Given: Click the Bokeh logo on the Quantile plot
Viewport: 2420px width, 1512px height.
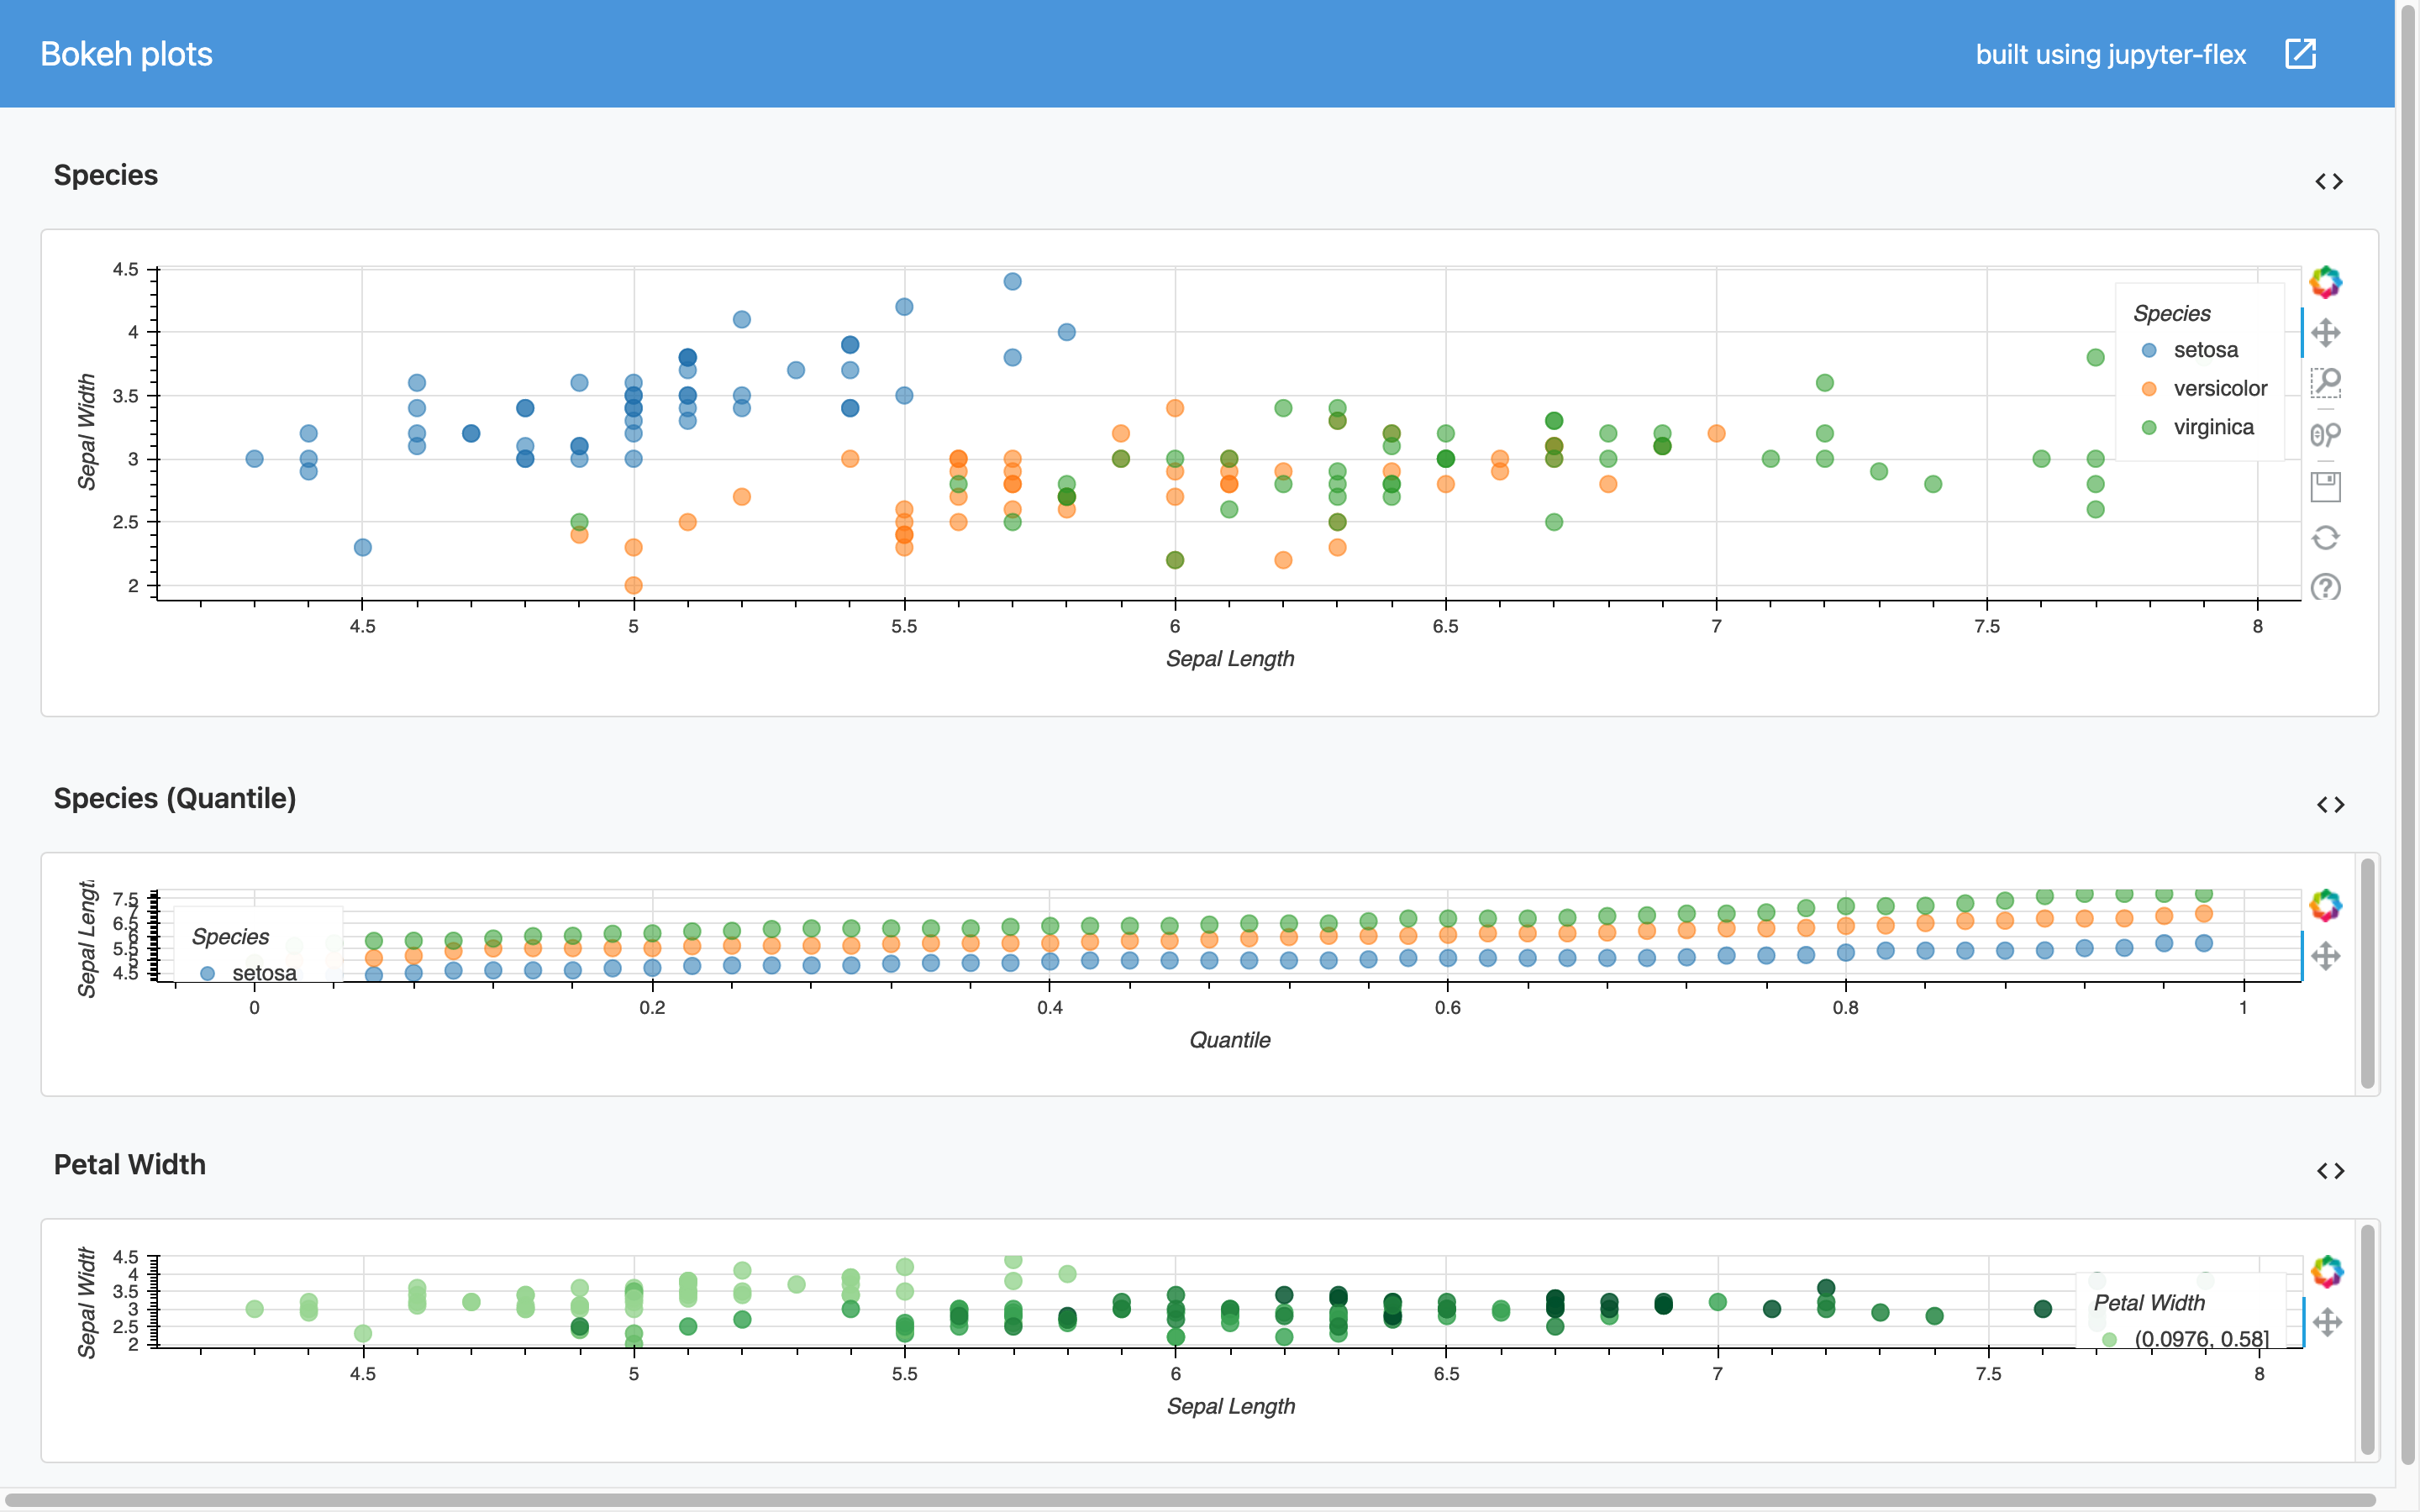Looking at the screenshot, I should pos(2327,905).
